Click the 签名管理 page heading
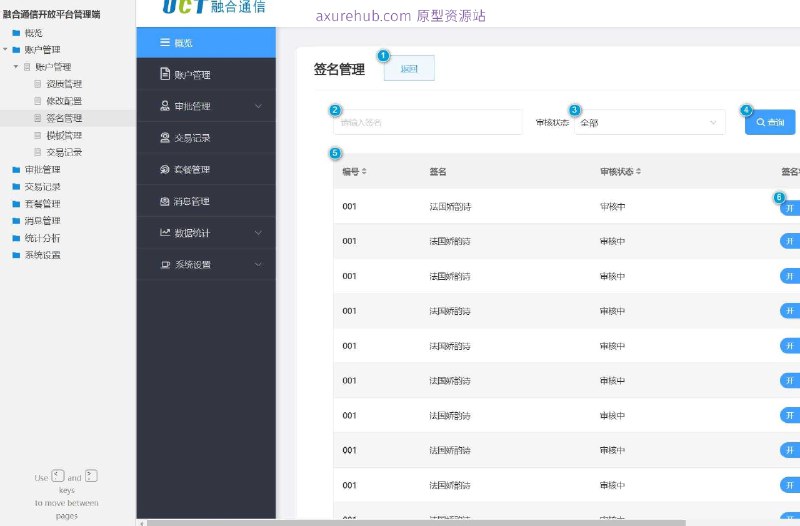The image size is (800, 526). click(339, 69)
